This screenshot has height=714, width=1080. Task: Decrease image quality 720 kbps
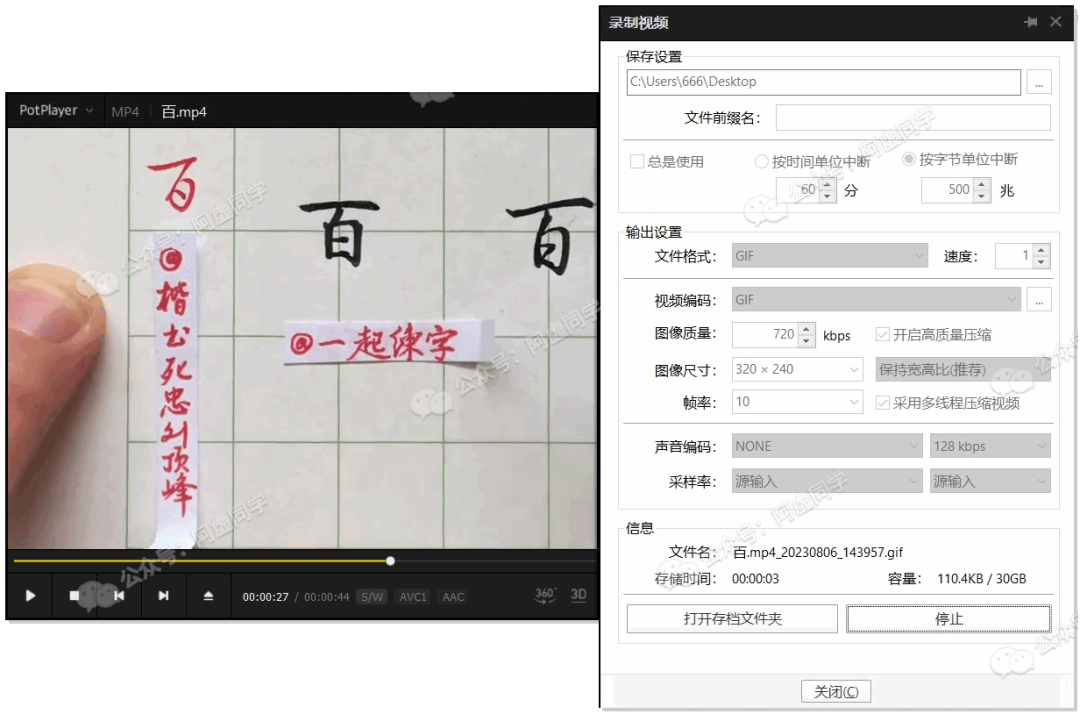[807, 342]
